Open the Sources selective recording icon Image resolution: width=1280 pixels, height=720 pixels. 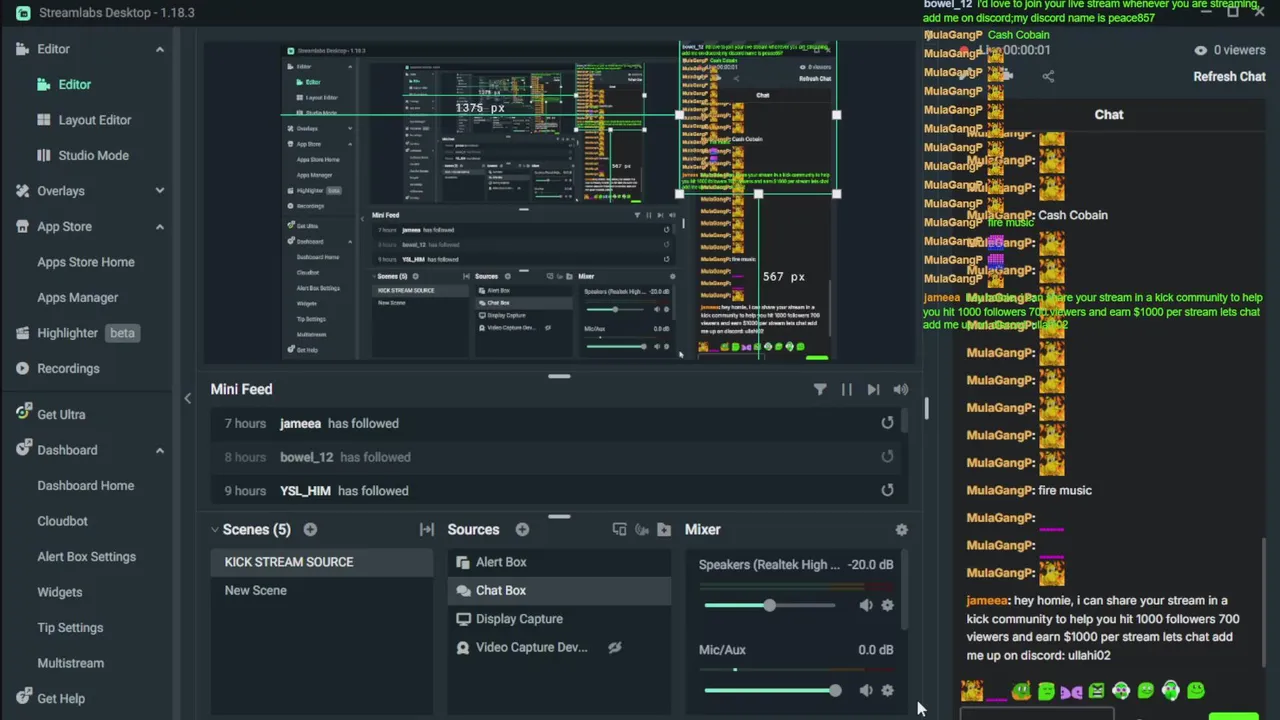click(x=619, y=530)
